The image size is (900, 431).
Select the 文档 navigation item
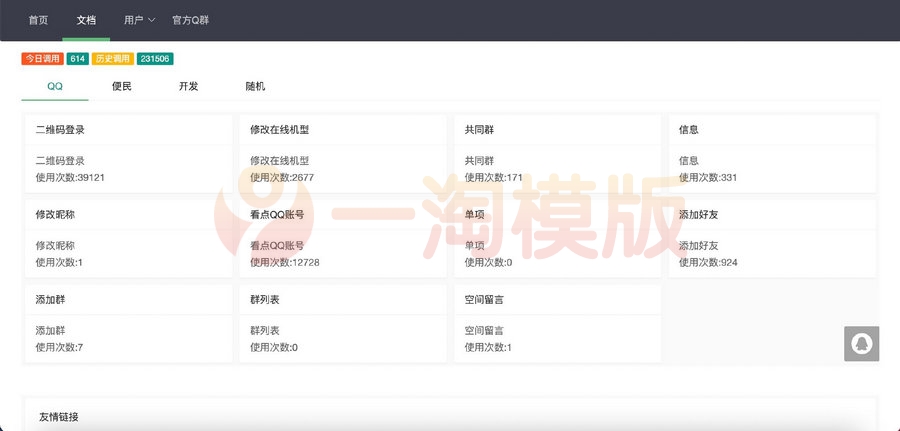pyautogui.click(x=86, y=20)
